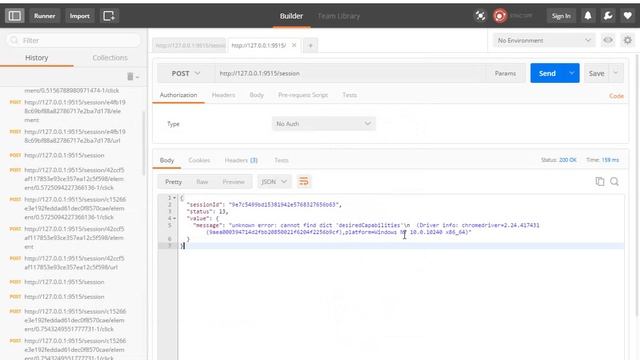Add a new request tab

311,46
